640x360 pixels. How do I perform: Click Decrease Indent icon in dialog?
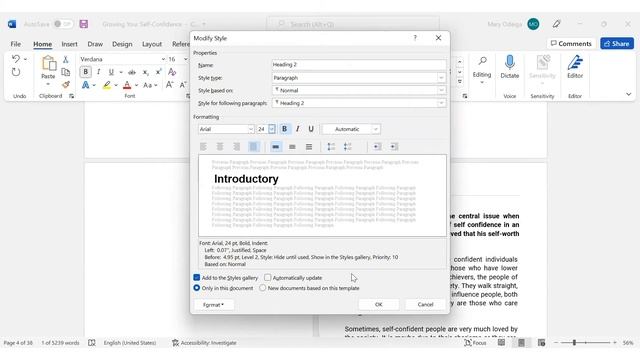378,147
